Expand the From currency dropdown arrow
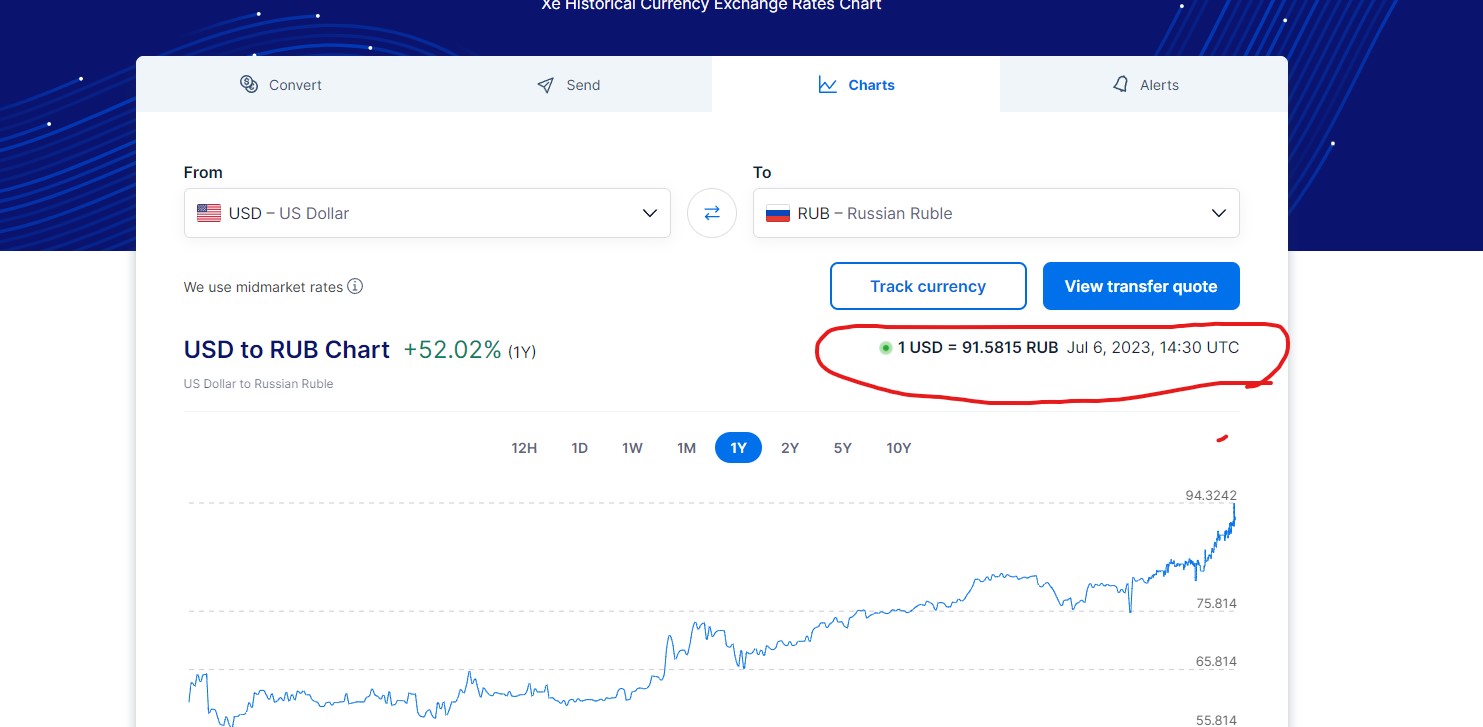Viewport: 1483px width, 727px height. pyautogui.click(x=649, y=213)
